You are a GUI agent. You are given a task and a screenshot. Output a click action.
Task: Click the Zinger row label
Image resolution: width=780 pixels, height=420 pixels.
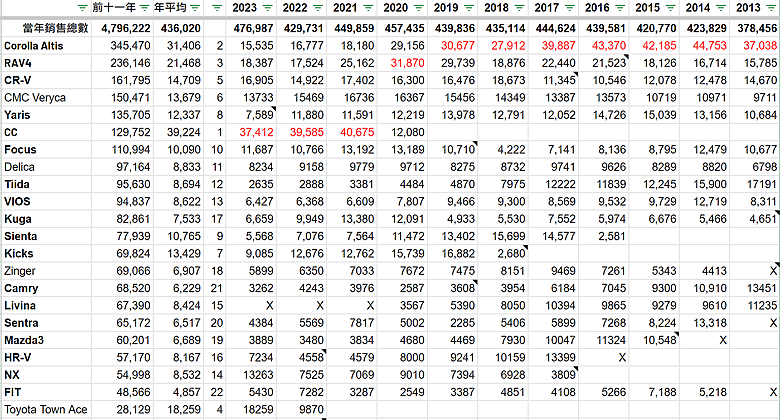tap(20, 271)
